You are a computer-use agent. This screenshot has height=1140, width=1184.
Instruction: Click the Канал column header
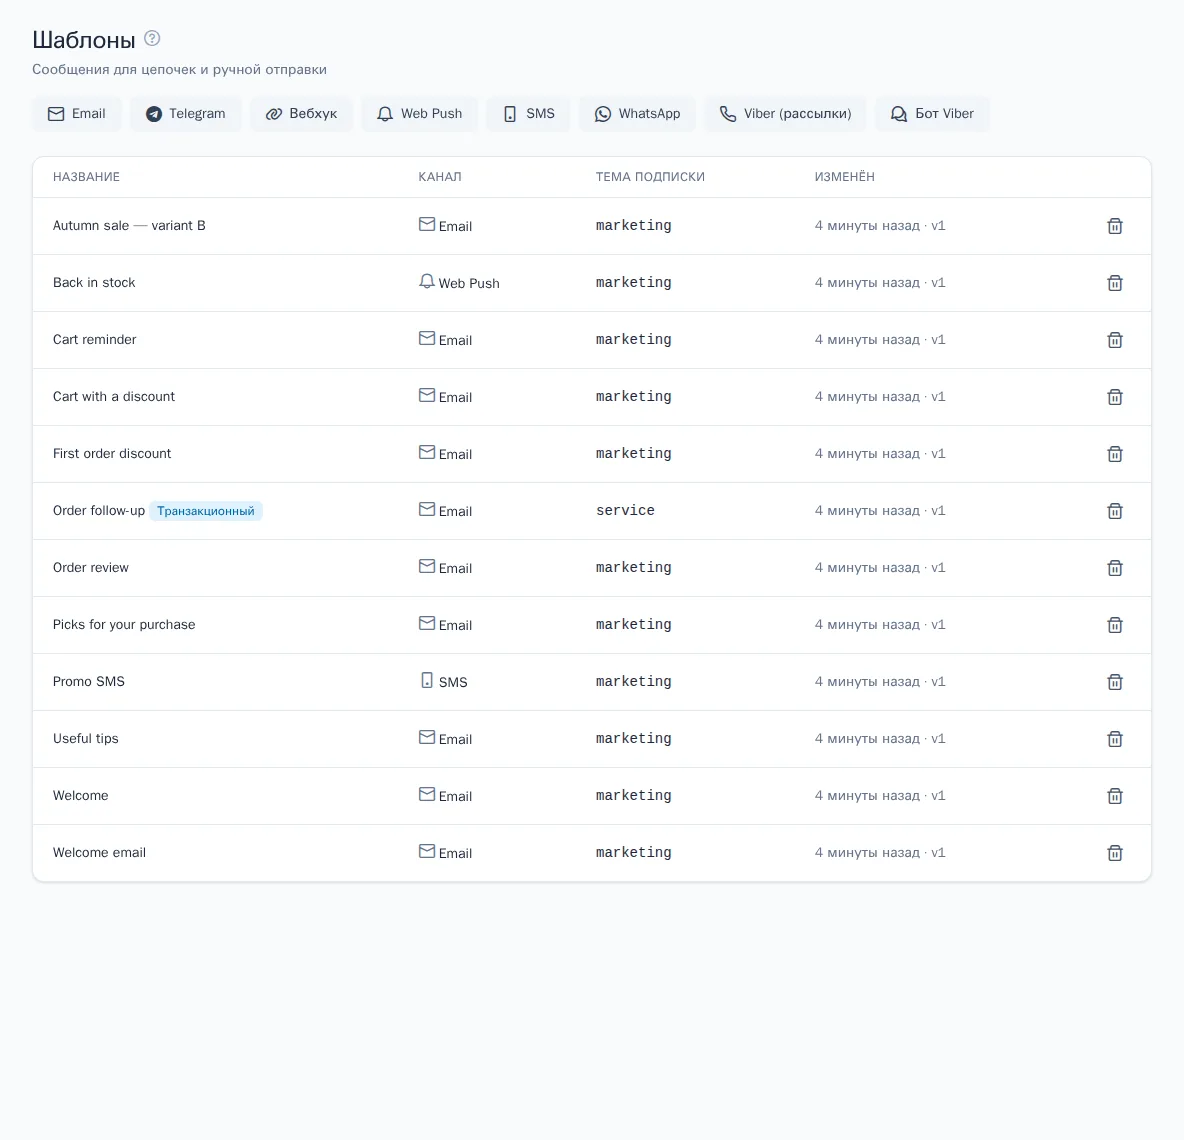(439, 177)
